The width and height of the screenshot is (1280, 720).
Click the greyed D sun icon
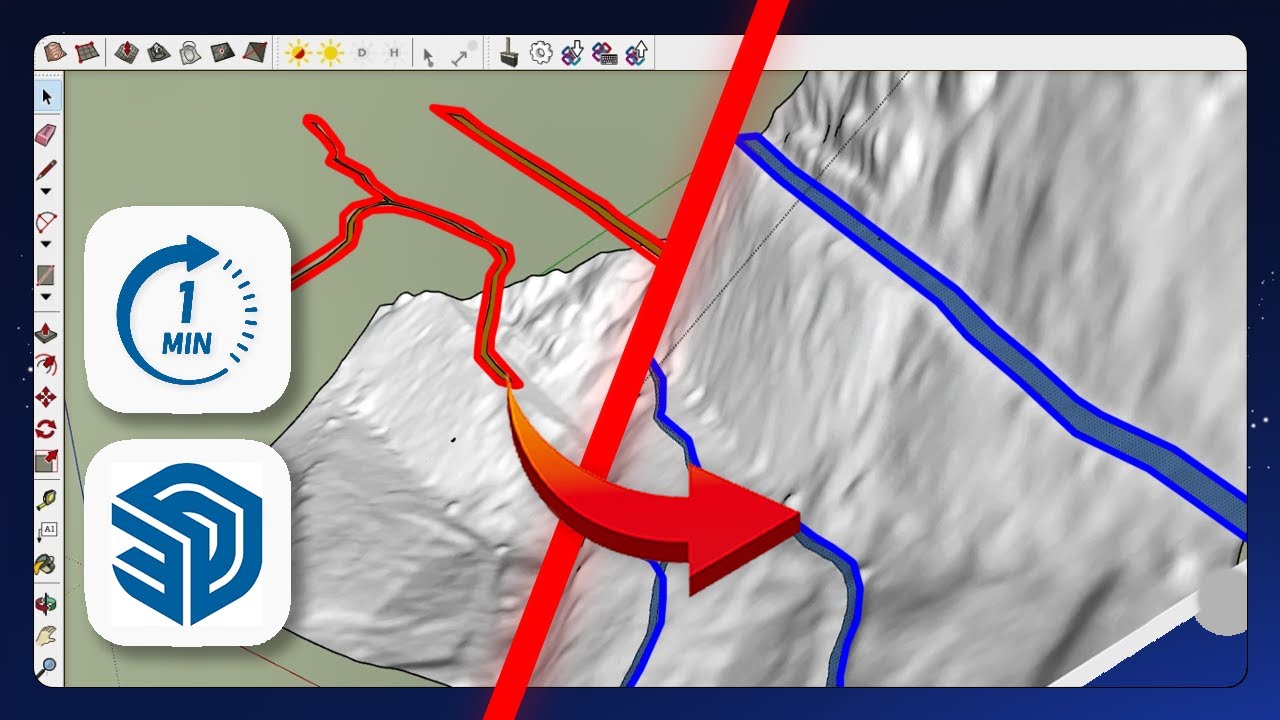click(362, 53)
